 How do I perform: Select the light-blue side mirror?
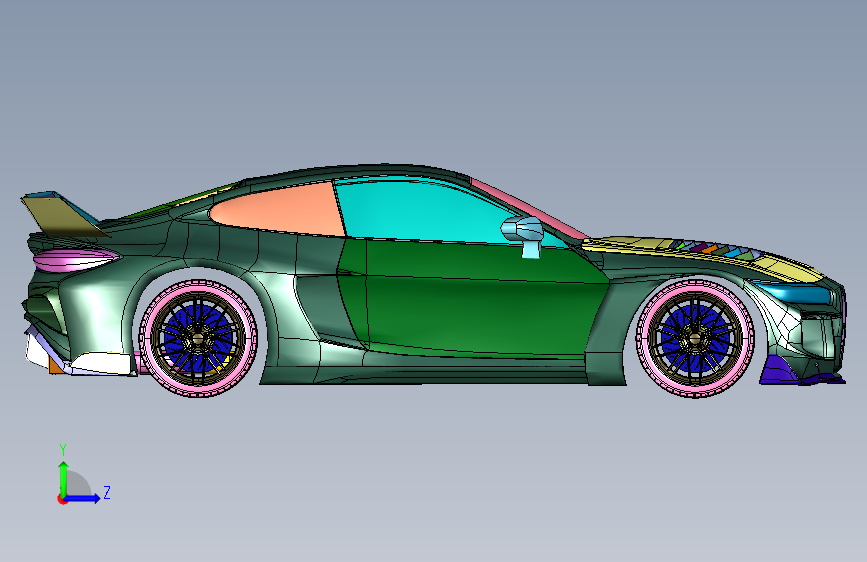(x=524, y=235)
